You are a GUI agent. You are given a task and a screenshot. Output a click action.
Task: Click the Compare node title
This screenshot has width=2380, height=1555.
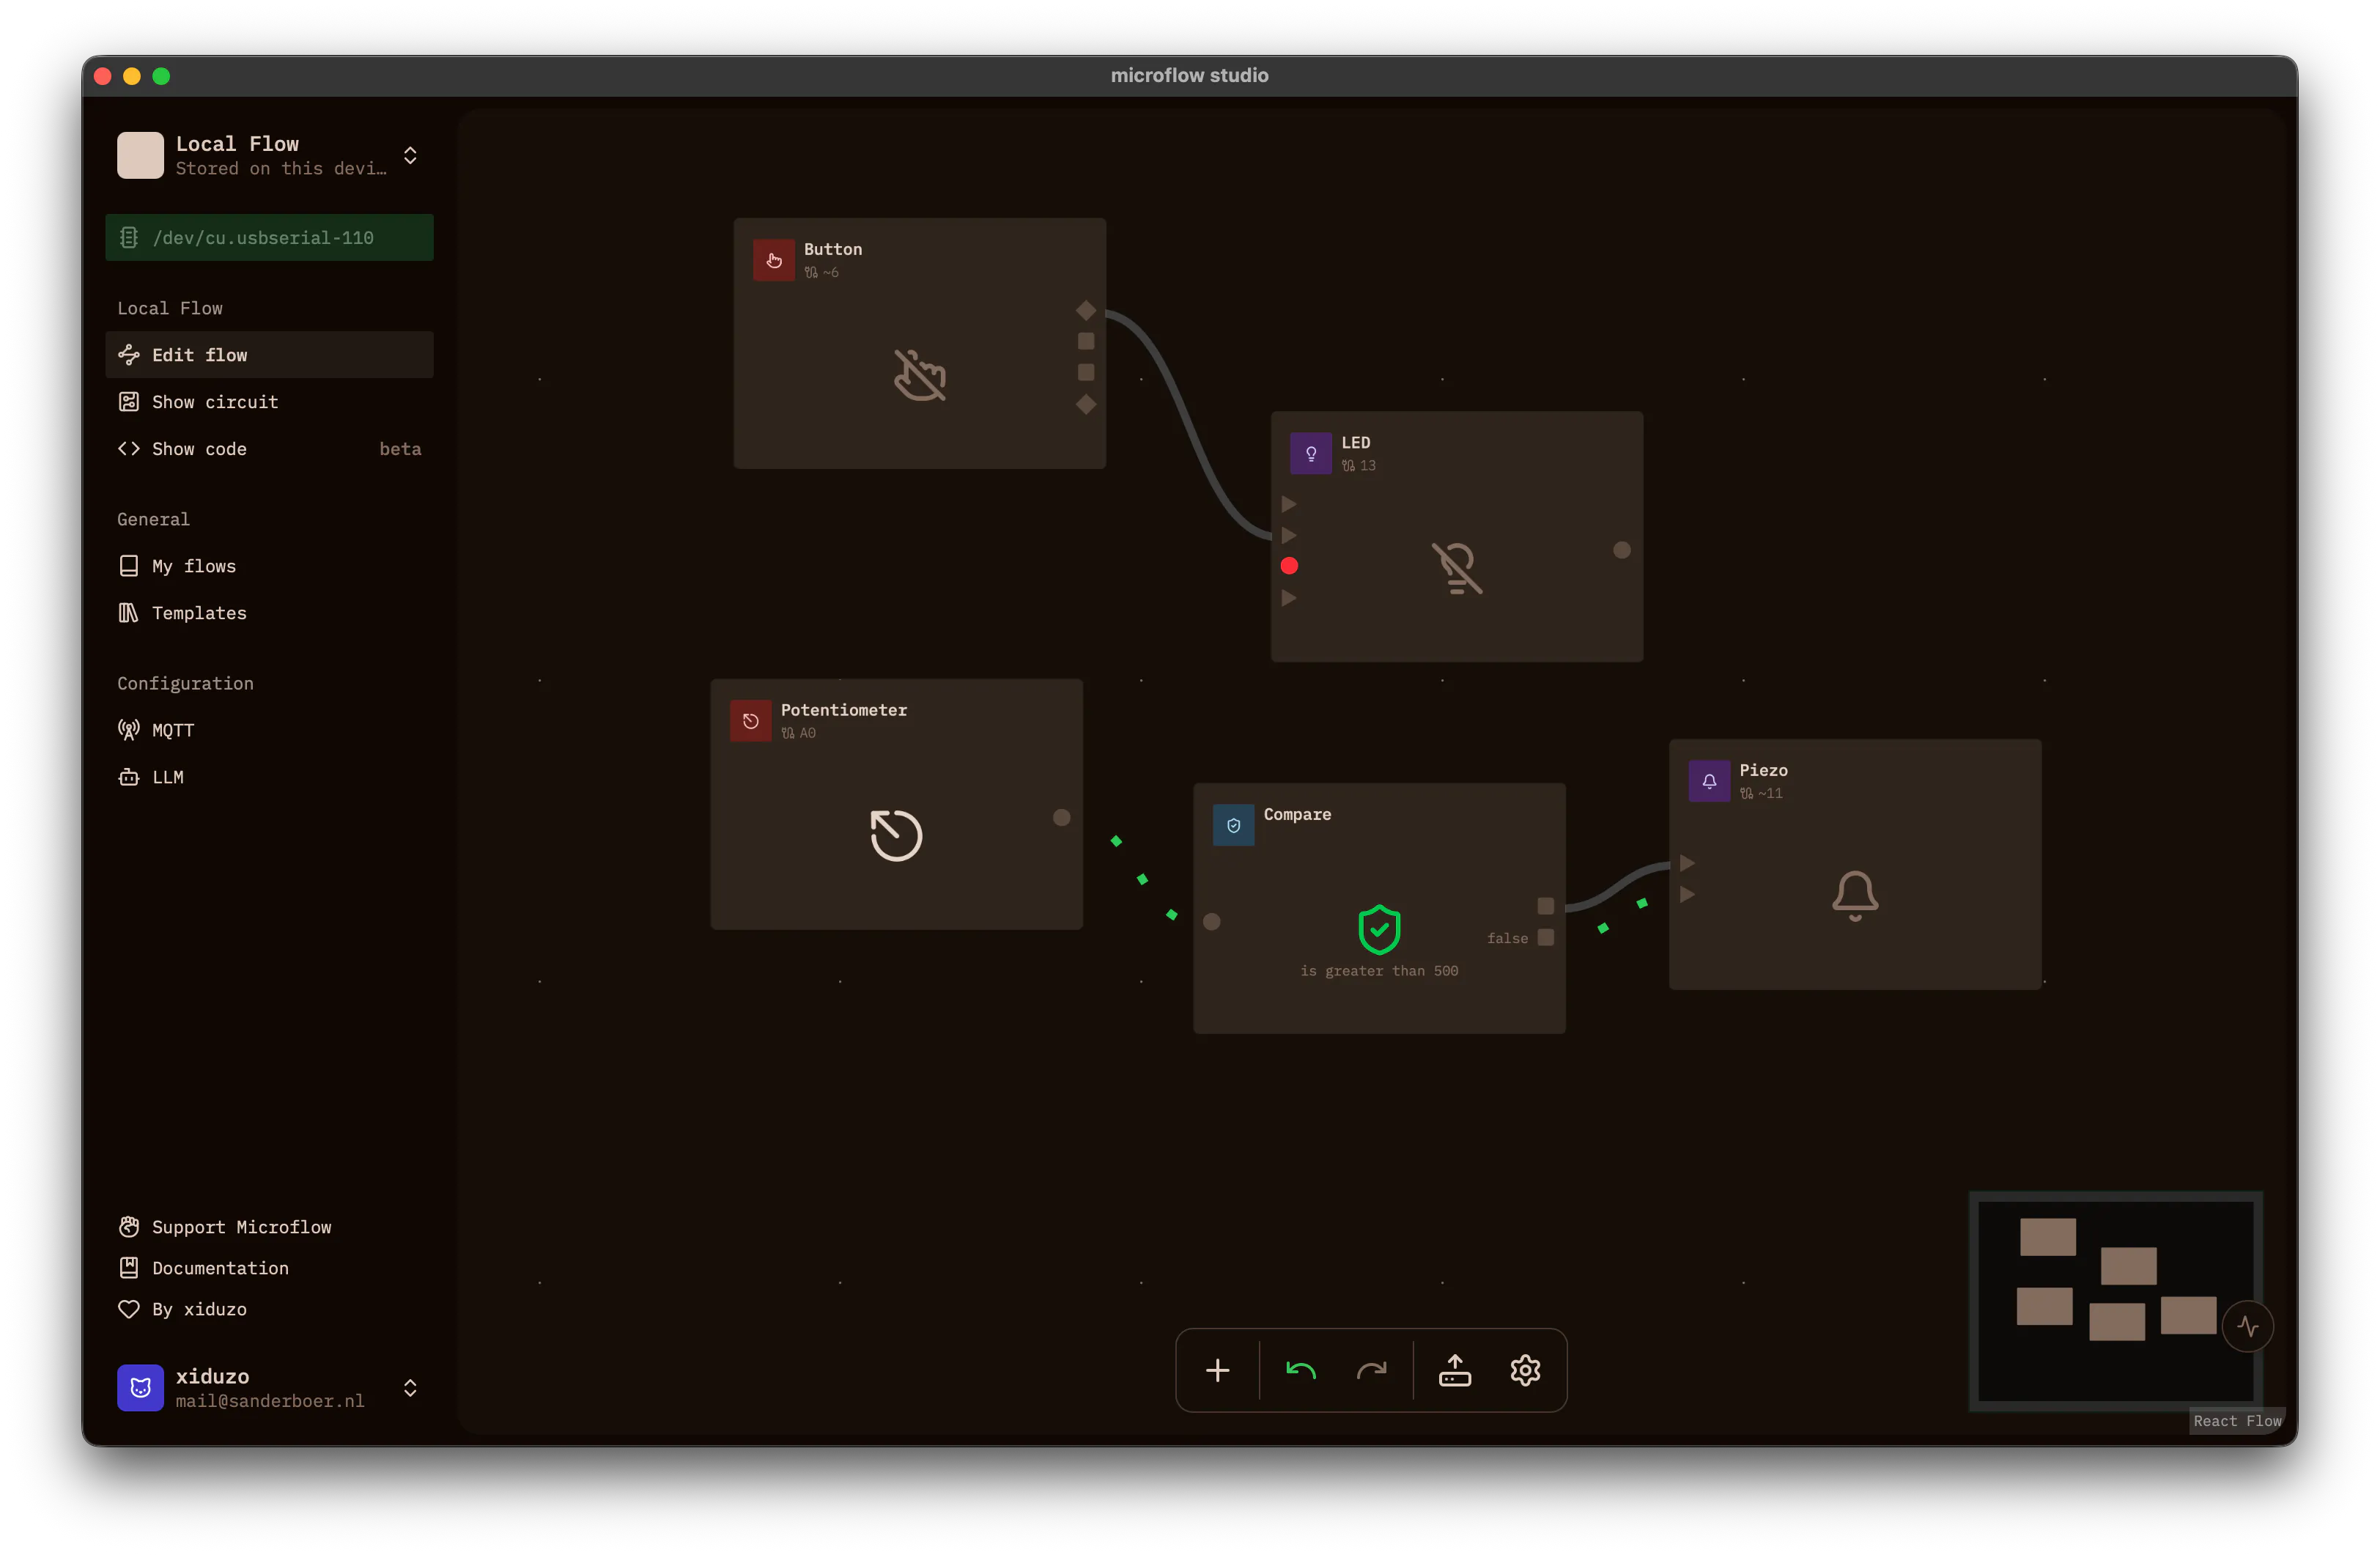[1297, 814]
